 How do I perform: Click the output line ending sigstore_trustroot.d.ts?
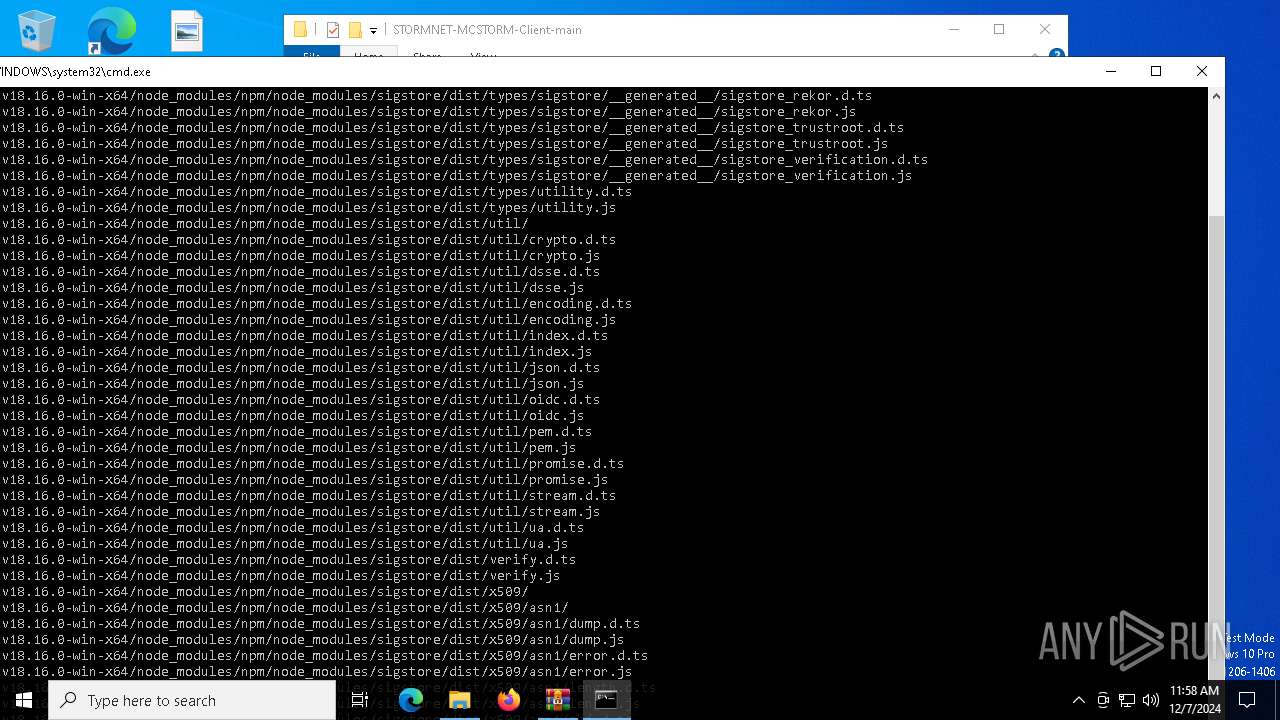tap(452, 128)
